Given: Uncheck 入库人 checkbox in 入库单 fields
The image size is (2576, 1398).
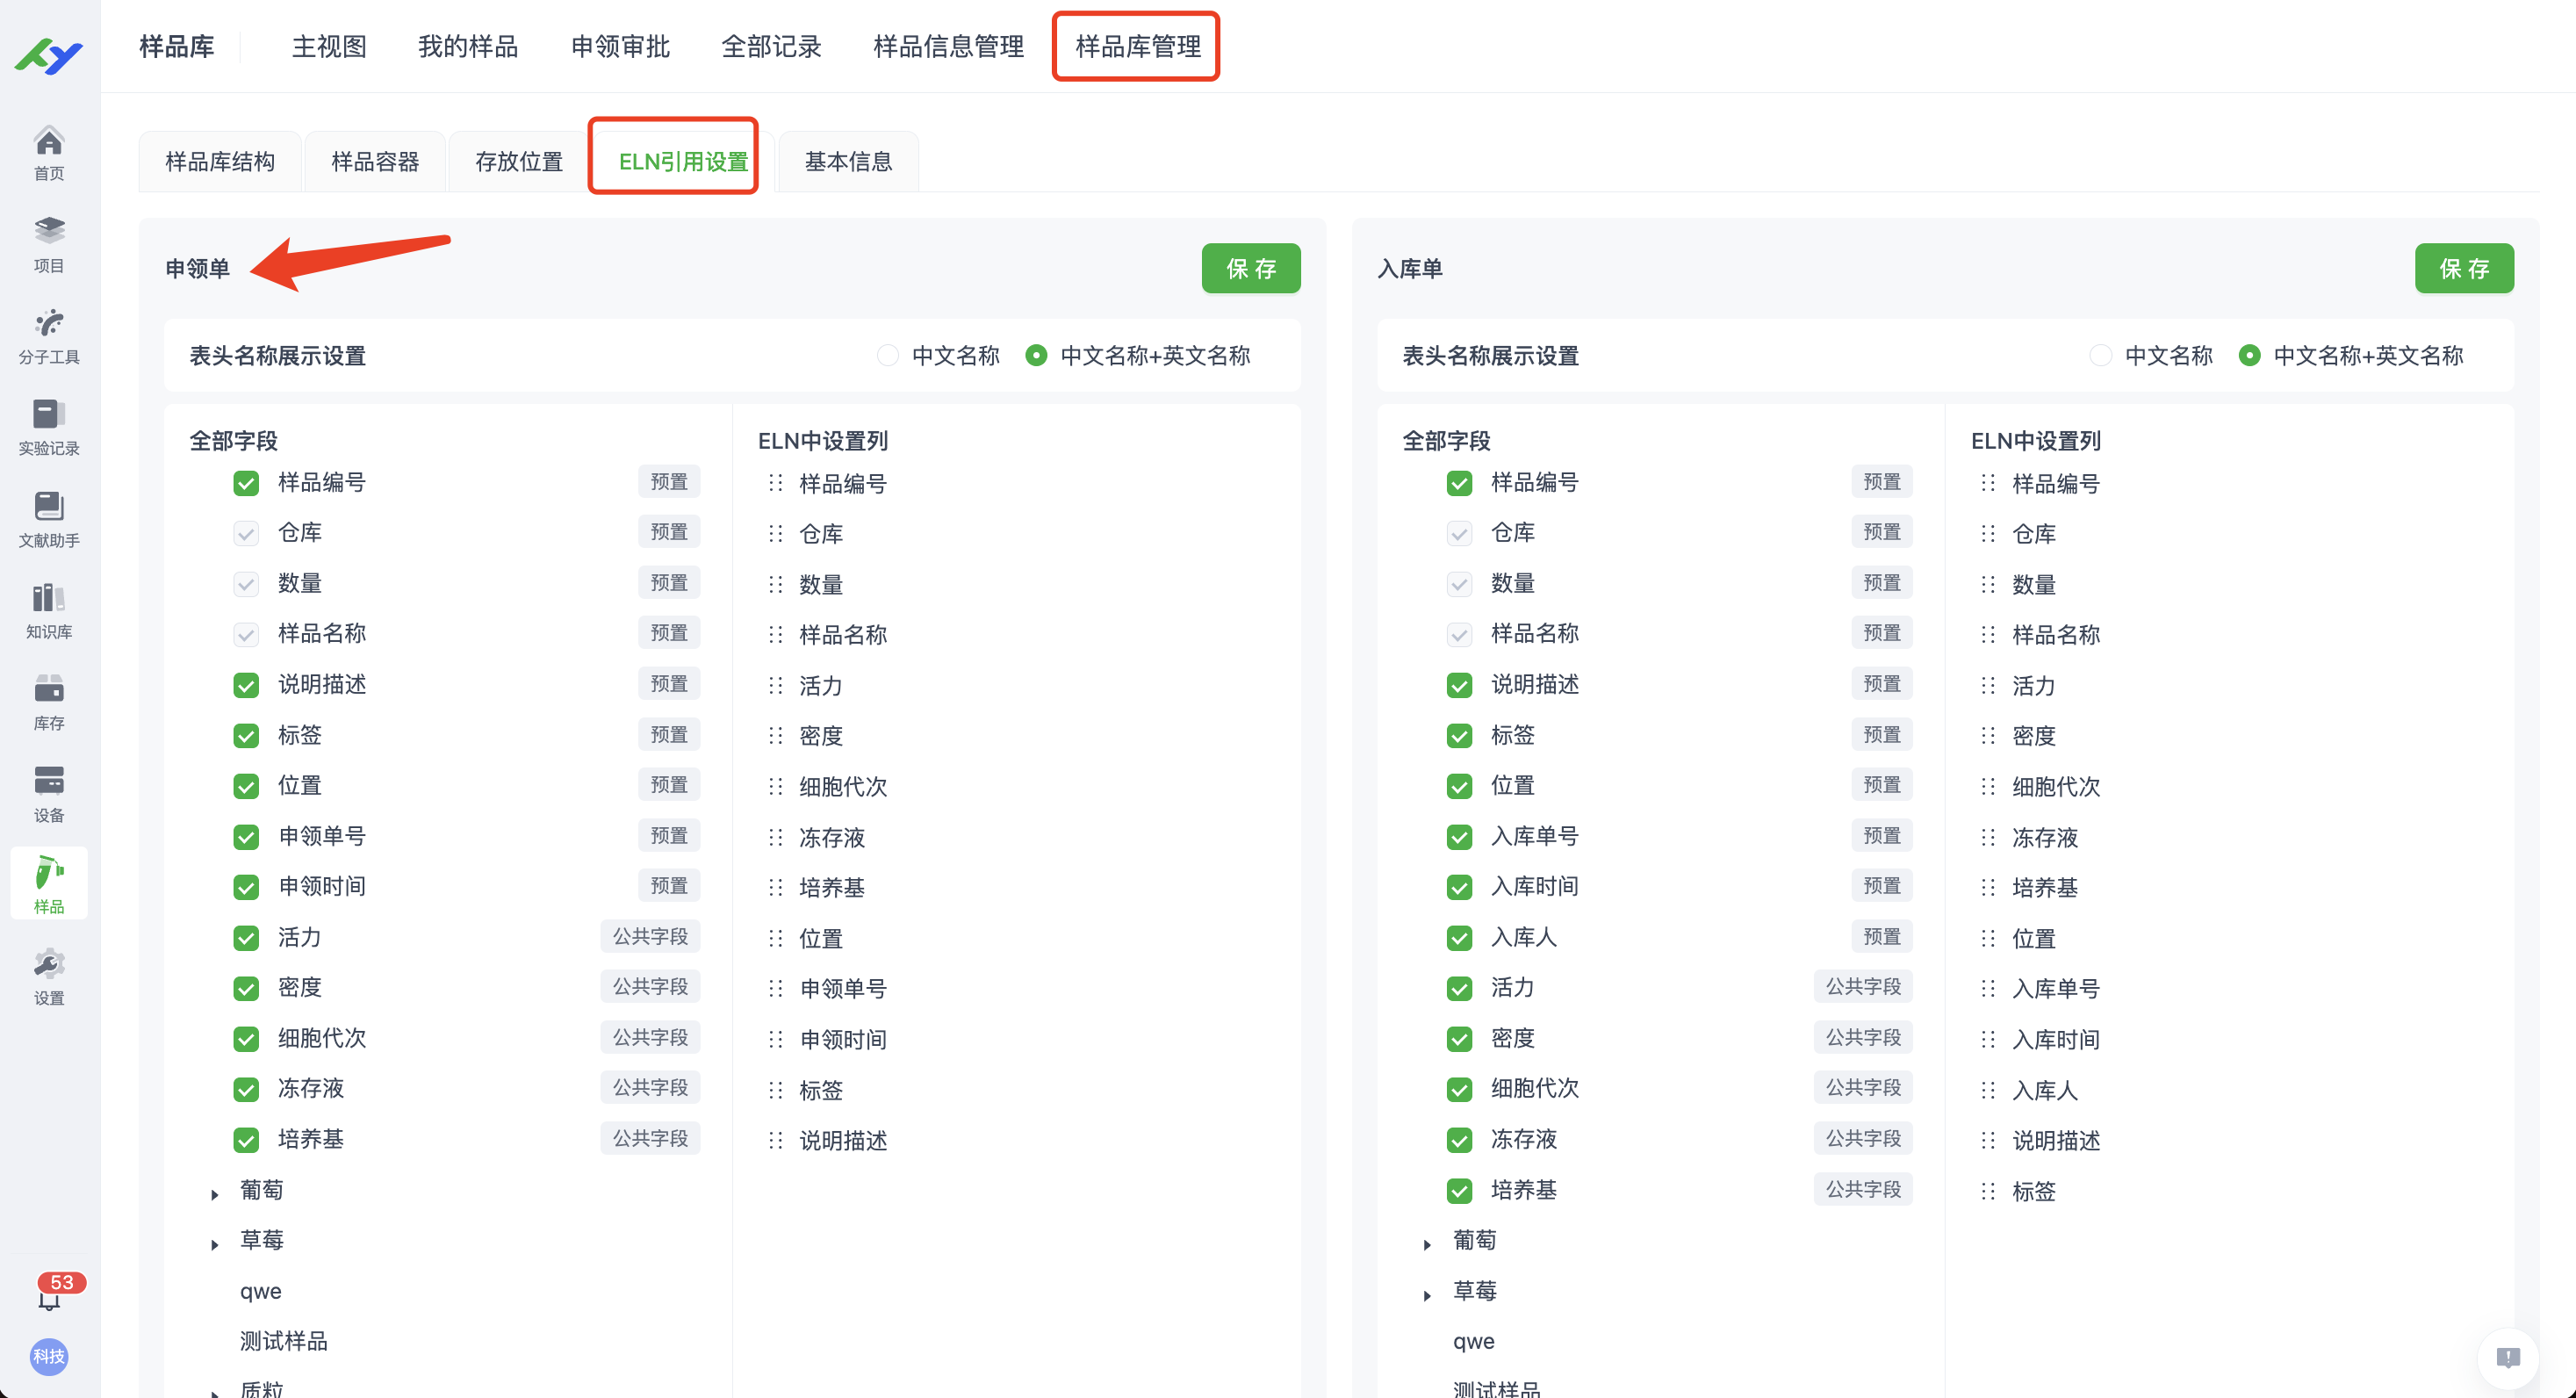Looking at the screenshot, I should point(1459,938).
